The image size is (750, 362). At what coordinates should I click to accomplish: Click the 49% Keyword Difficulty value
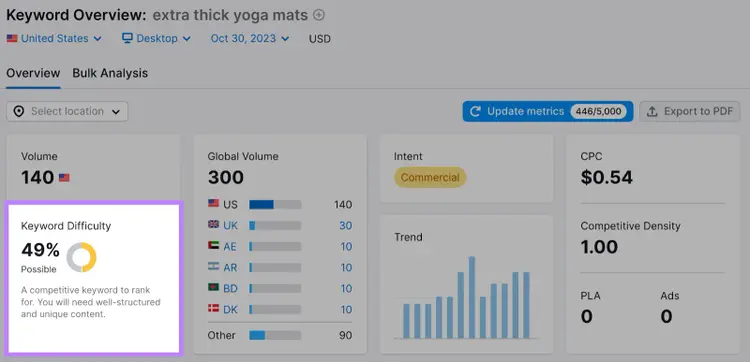click(40, 250)
